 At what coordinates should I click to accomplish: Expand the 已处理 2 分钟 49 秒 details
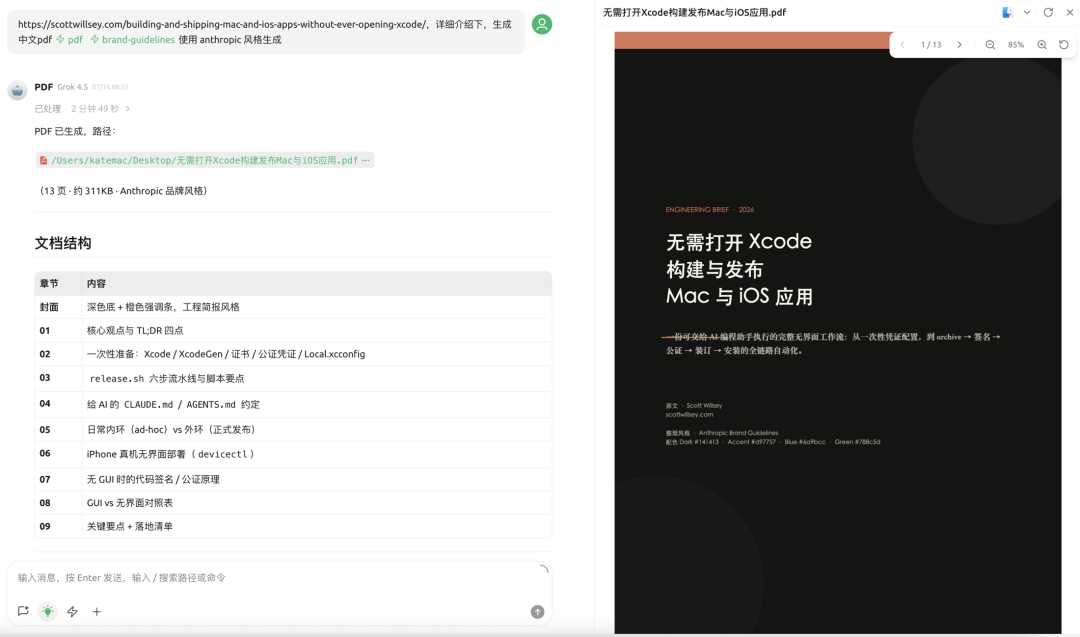coord(83,109)
